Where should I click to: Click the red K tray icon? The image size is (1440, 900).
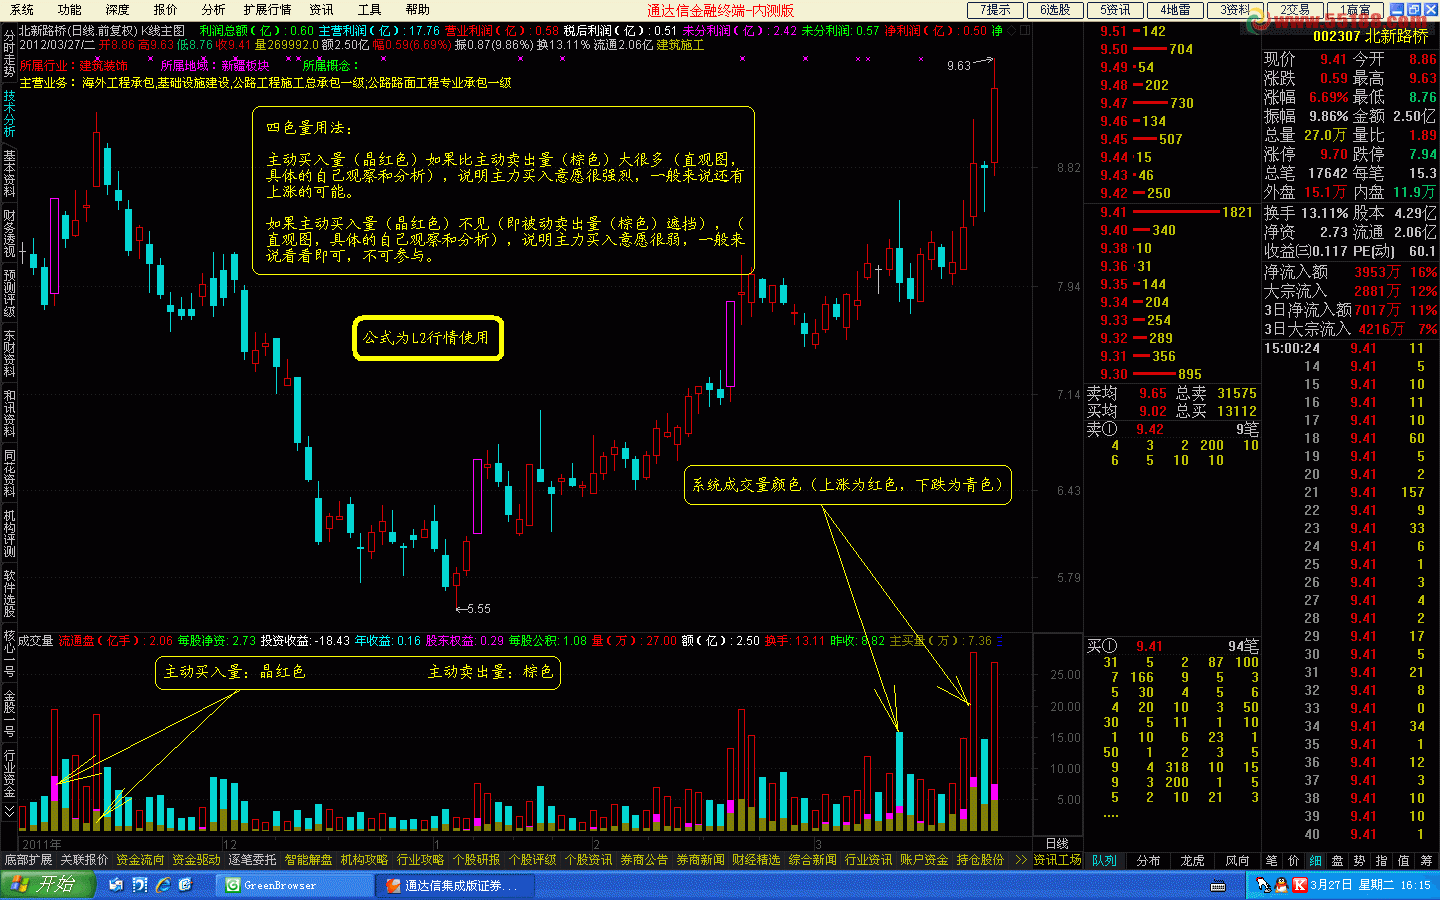(1299, 885)
